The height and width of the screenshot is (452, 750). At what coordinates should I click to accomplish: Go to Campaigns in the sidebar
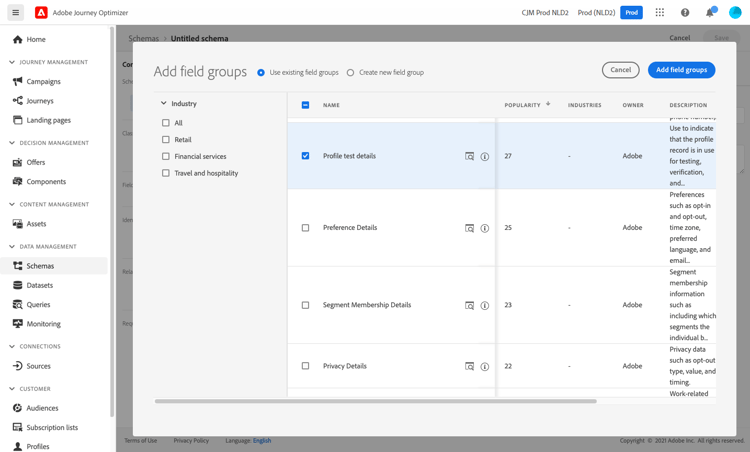click(43, 81)
